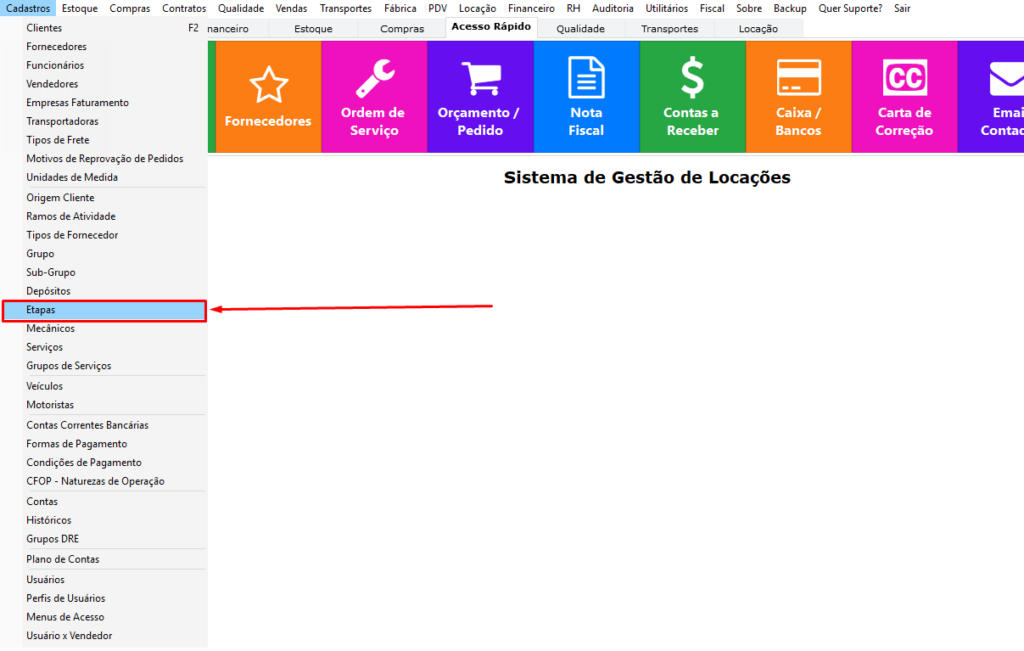Open the Ordem de Serviço wrench tile
This screenshot has height=651, width=1024.
pos(373,96)
